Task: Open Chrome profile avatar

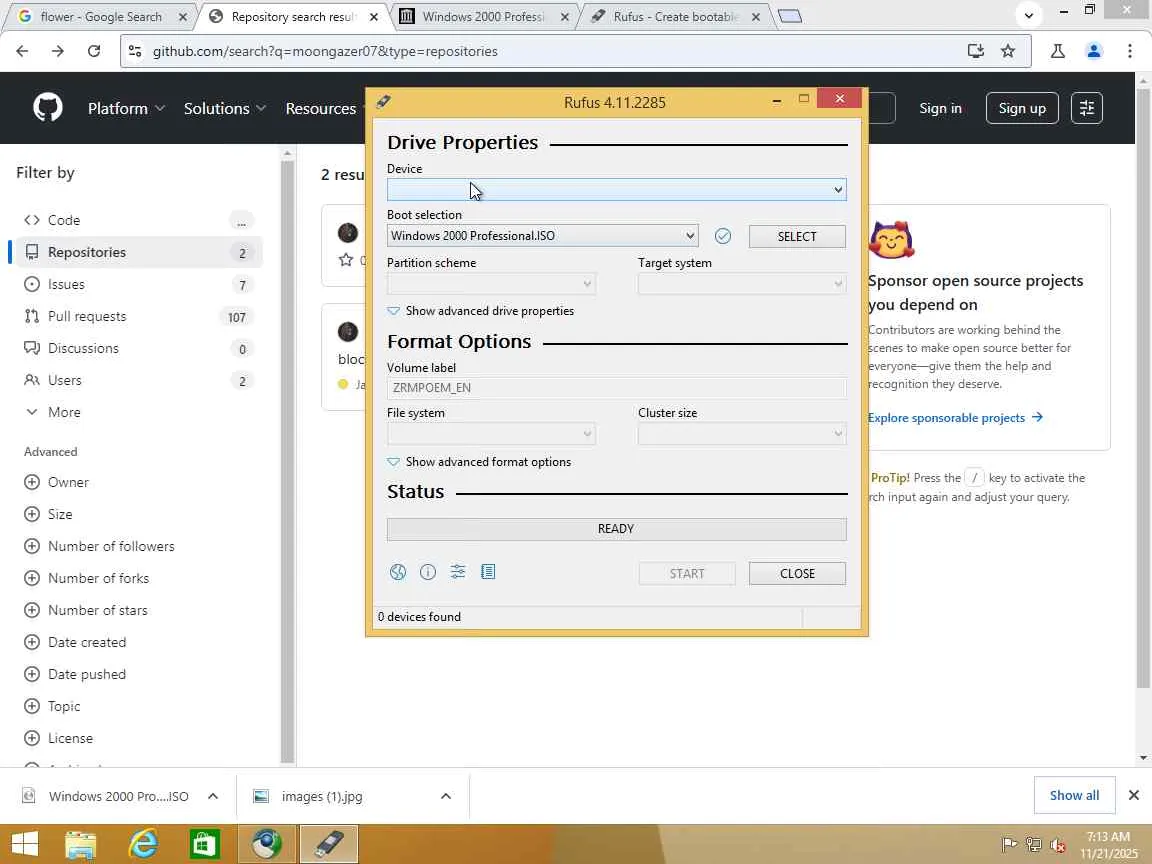Action: [x=1094, y=51]
